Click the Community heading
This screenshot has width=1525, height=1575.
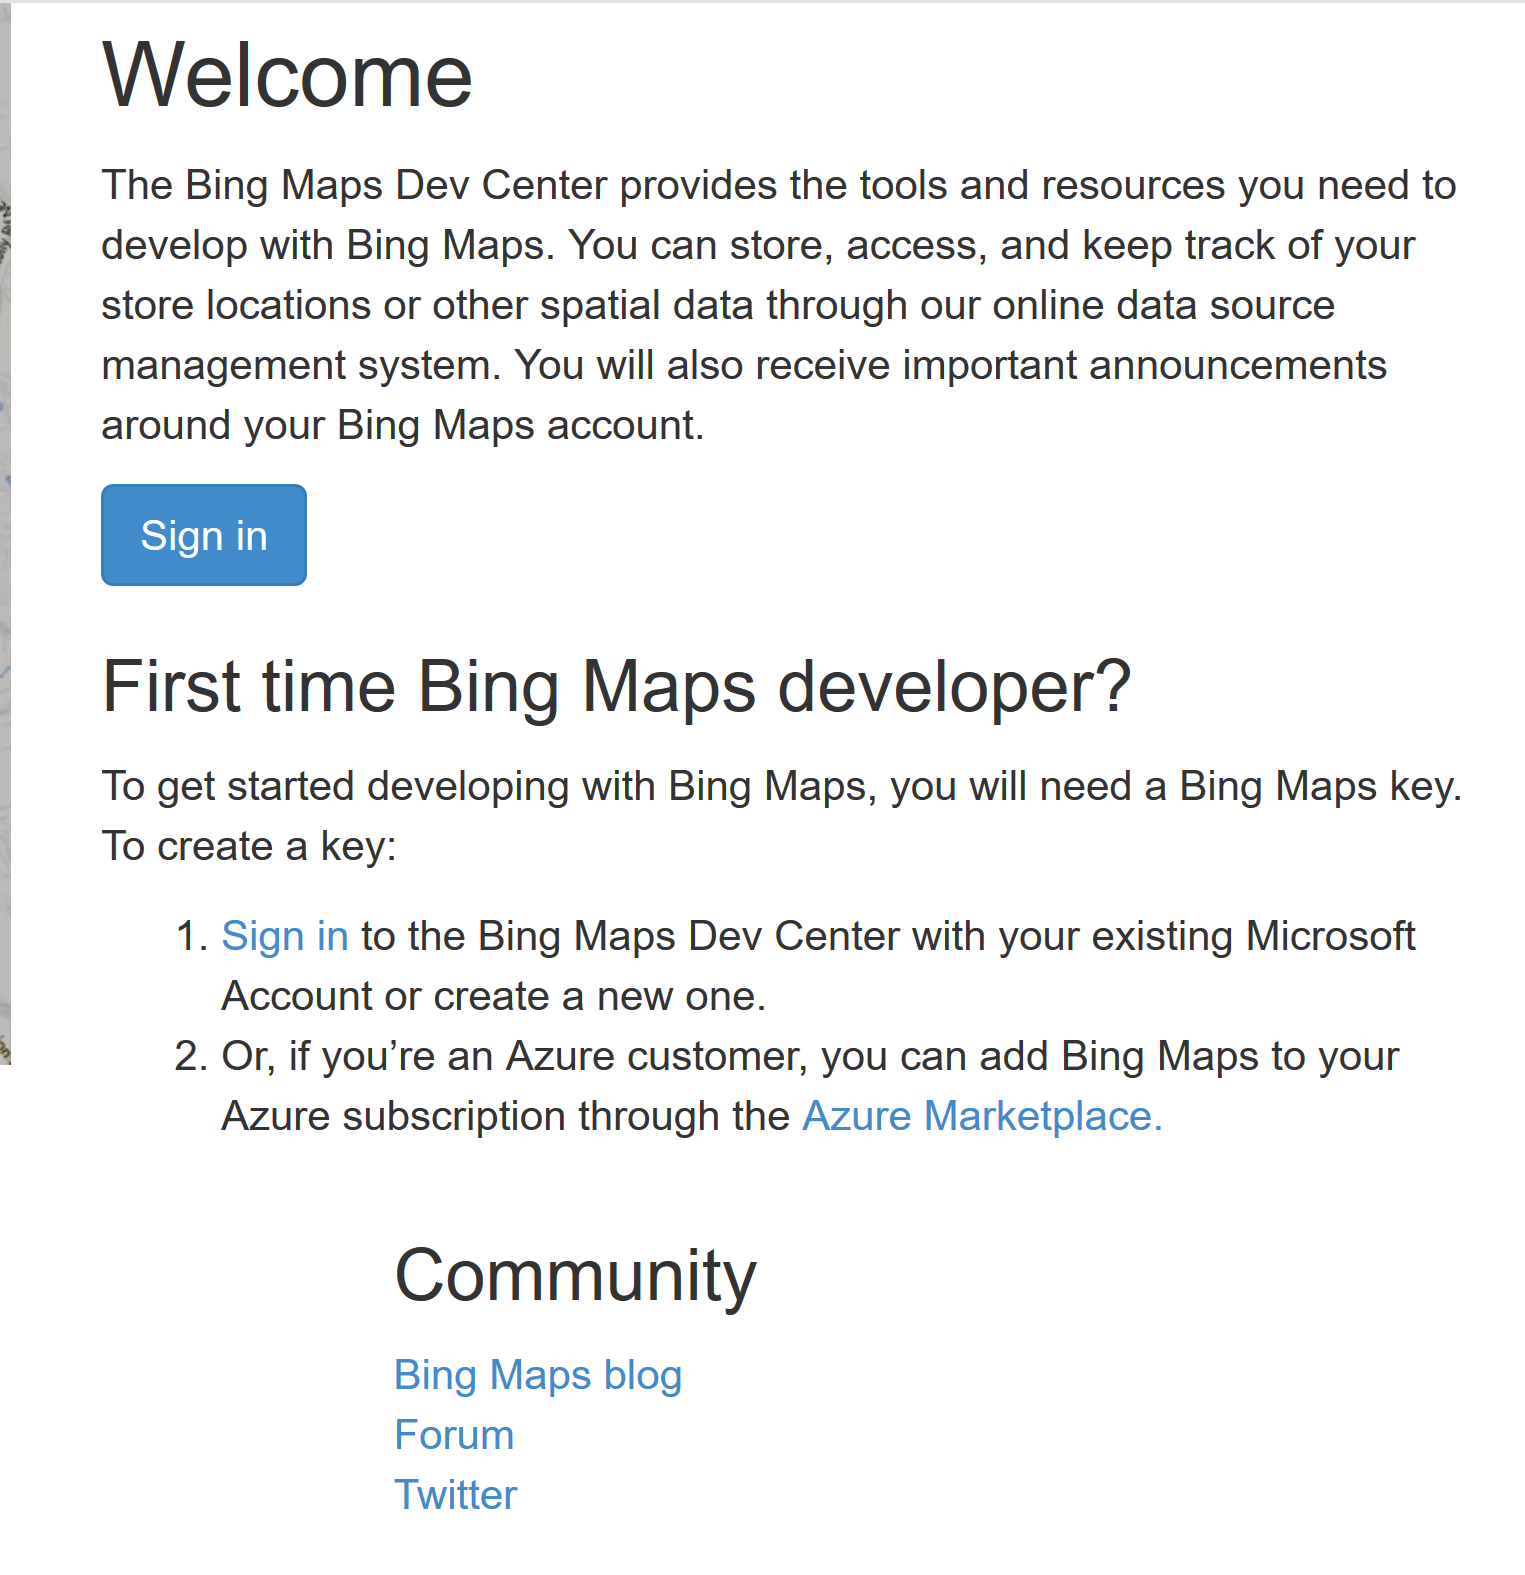click(576, 1275)
